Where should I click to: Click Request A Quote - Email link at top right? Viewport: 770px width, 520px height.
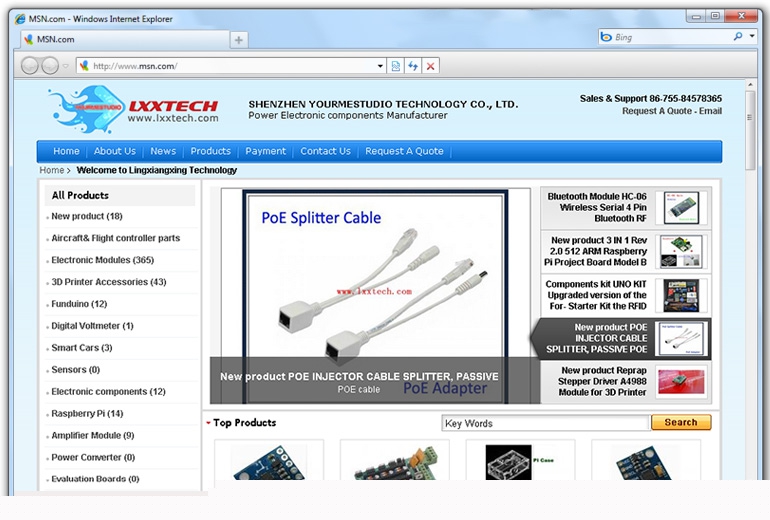click(x=672, y=111)
